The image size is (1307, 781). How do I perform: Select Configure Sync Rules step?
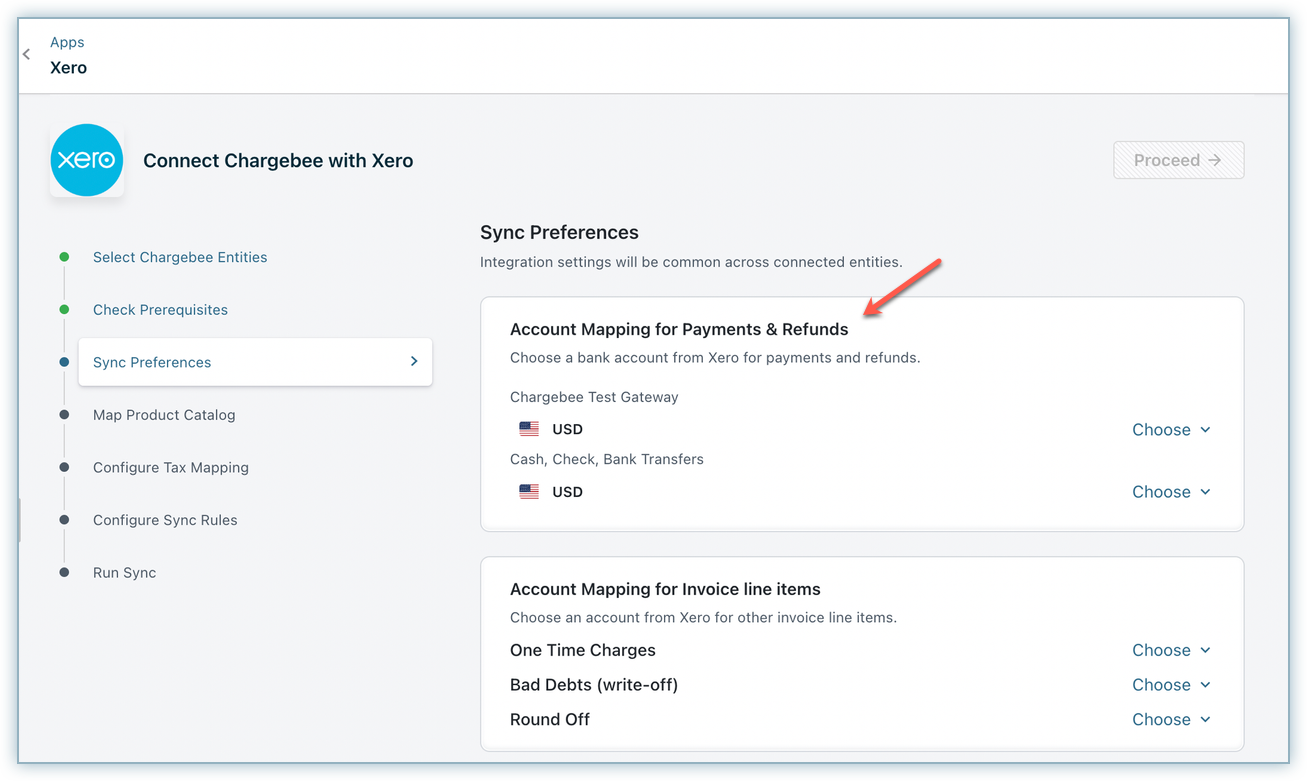[165, 520]
